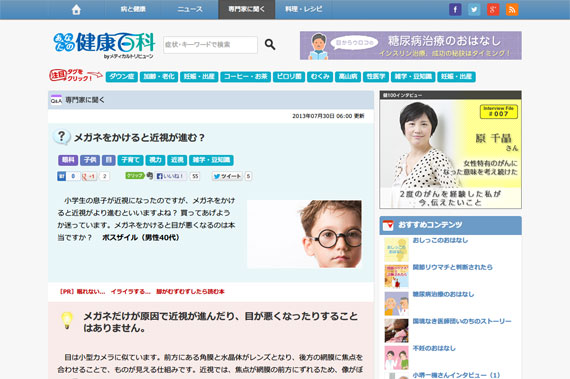The height and width of the screenshot is (379, 570).
Task: Select the 加齢・老化 tag
Action: click(x=159, y=77)
